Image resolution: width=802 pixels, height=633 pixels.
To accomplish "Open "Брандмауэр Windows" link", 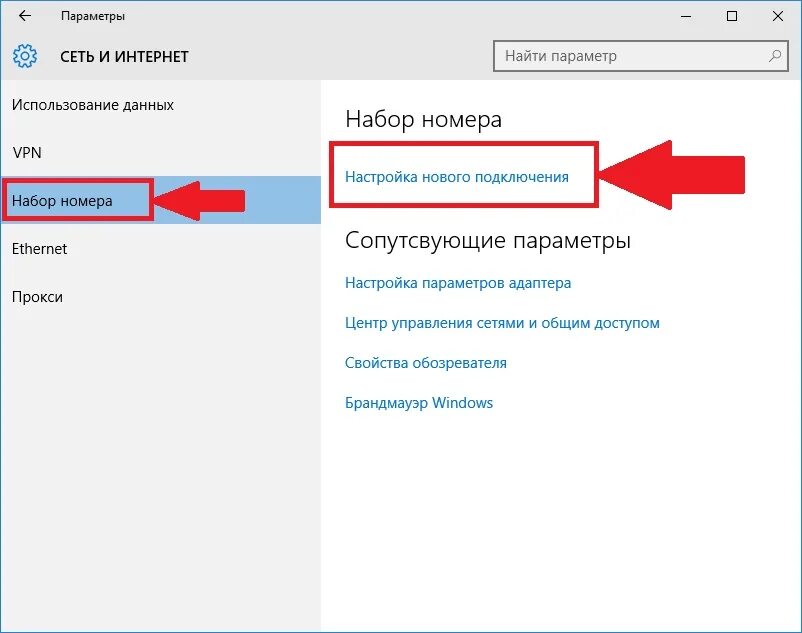I will click(x=419, y=403).
